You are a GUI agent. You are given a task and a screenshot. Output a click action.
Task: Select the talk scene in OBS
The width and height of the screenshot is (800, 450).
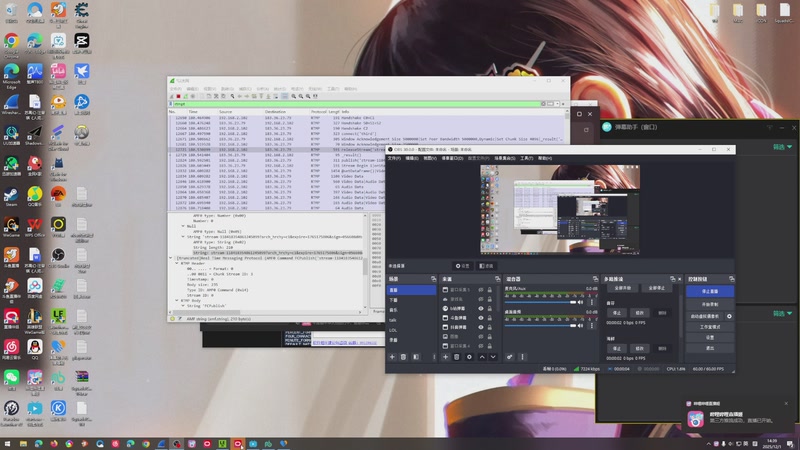(411, 320)
